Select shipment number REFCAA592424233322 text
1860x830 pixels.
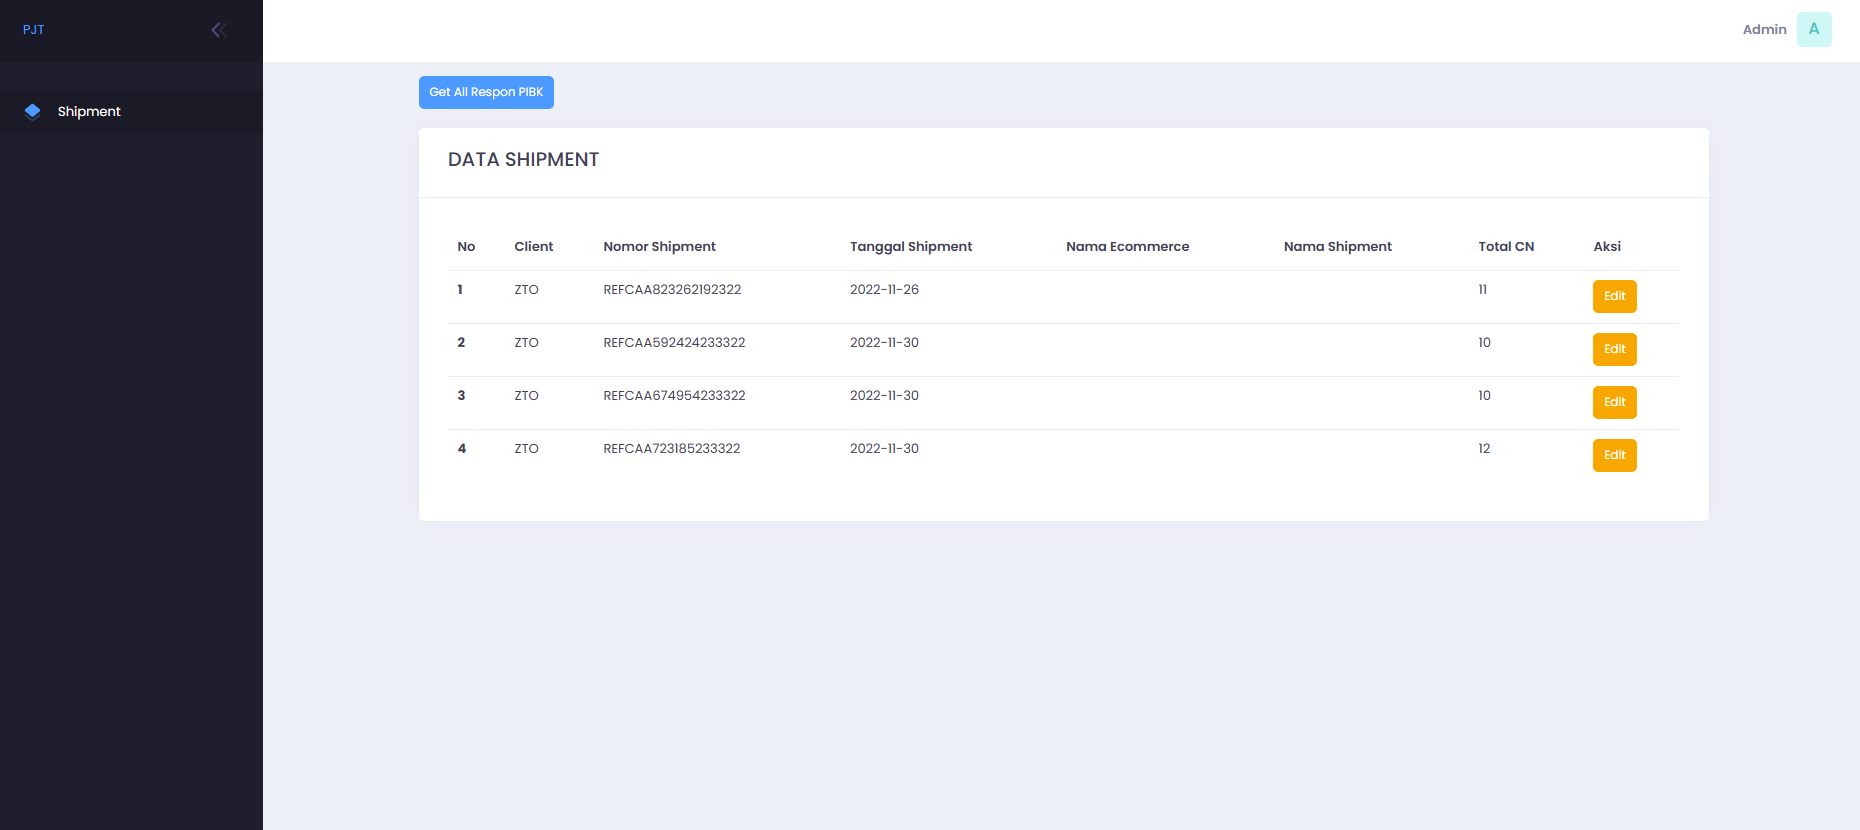674,343
